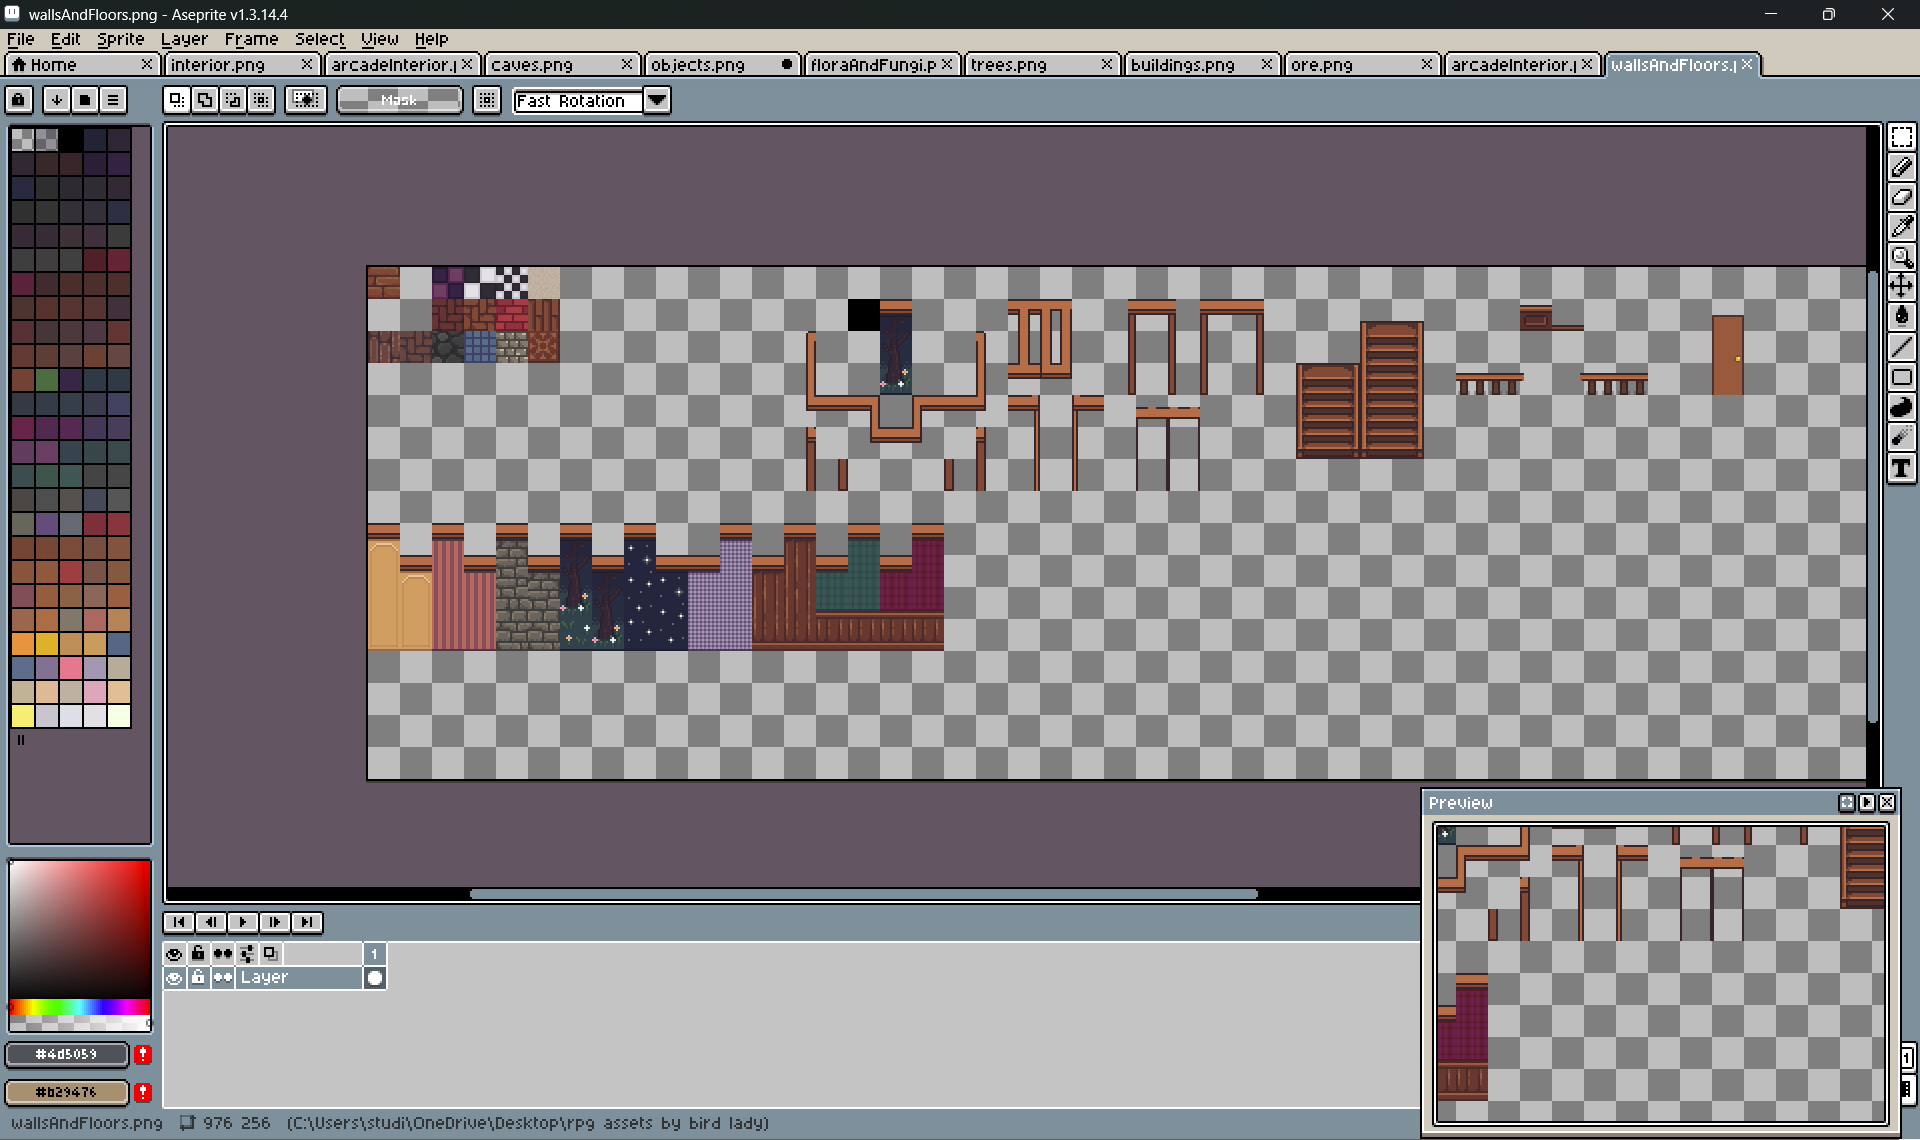
Task: Select the Paint Bucket tool
Action: click(1901, 316)
